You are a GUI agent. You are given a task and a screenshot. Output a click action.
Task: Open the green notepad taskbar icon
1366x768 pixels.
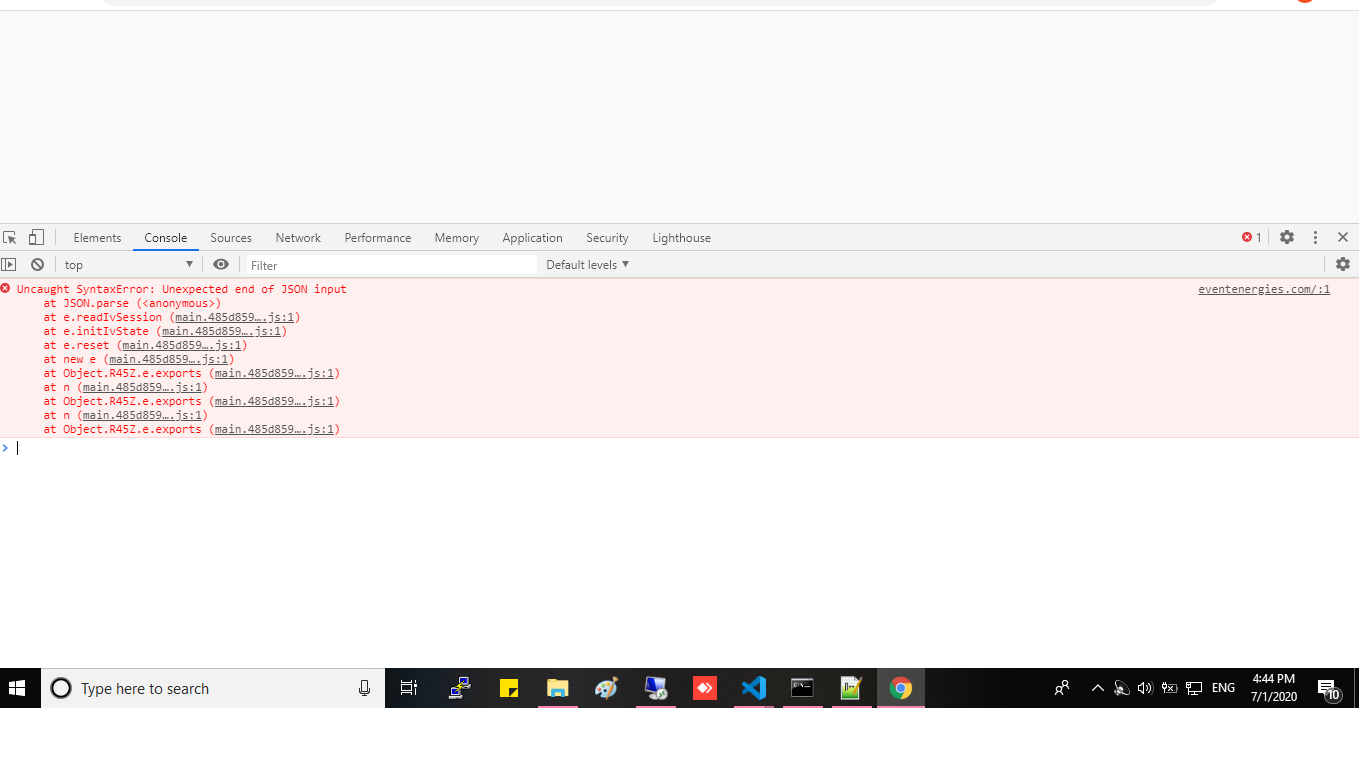851,688
